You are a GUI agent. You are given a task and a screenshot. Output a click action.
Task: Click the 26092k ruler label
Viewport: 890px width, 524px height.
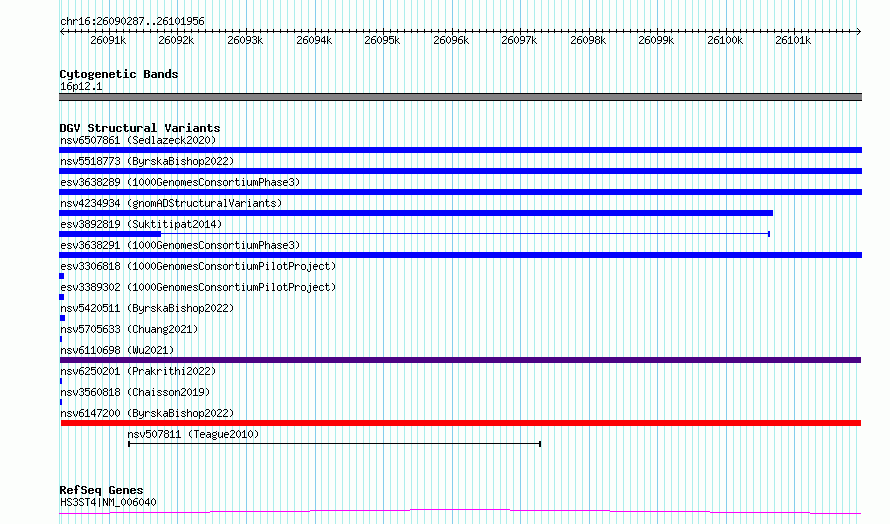click(176, 40)
